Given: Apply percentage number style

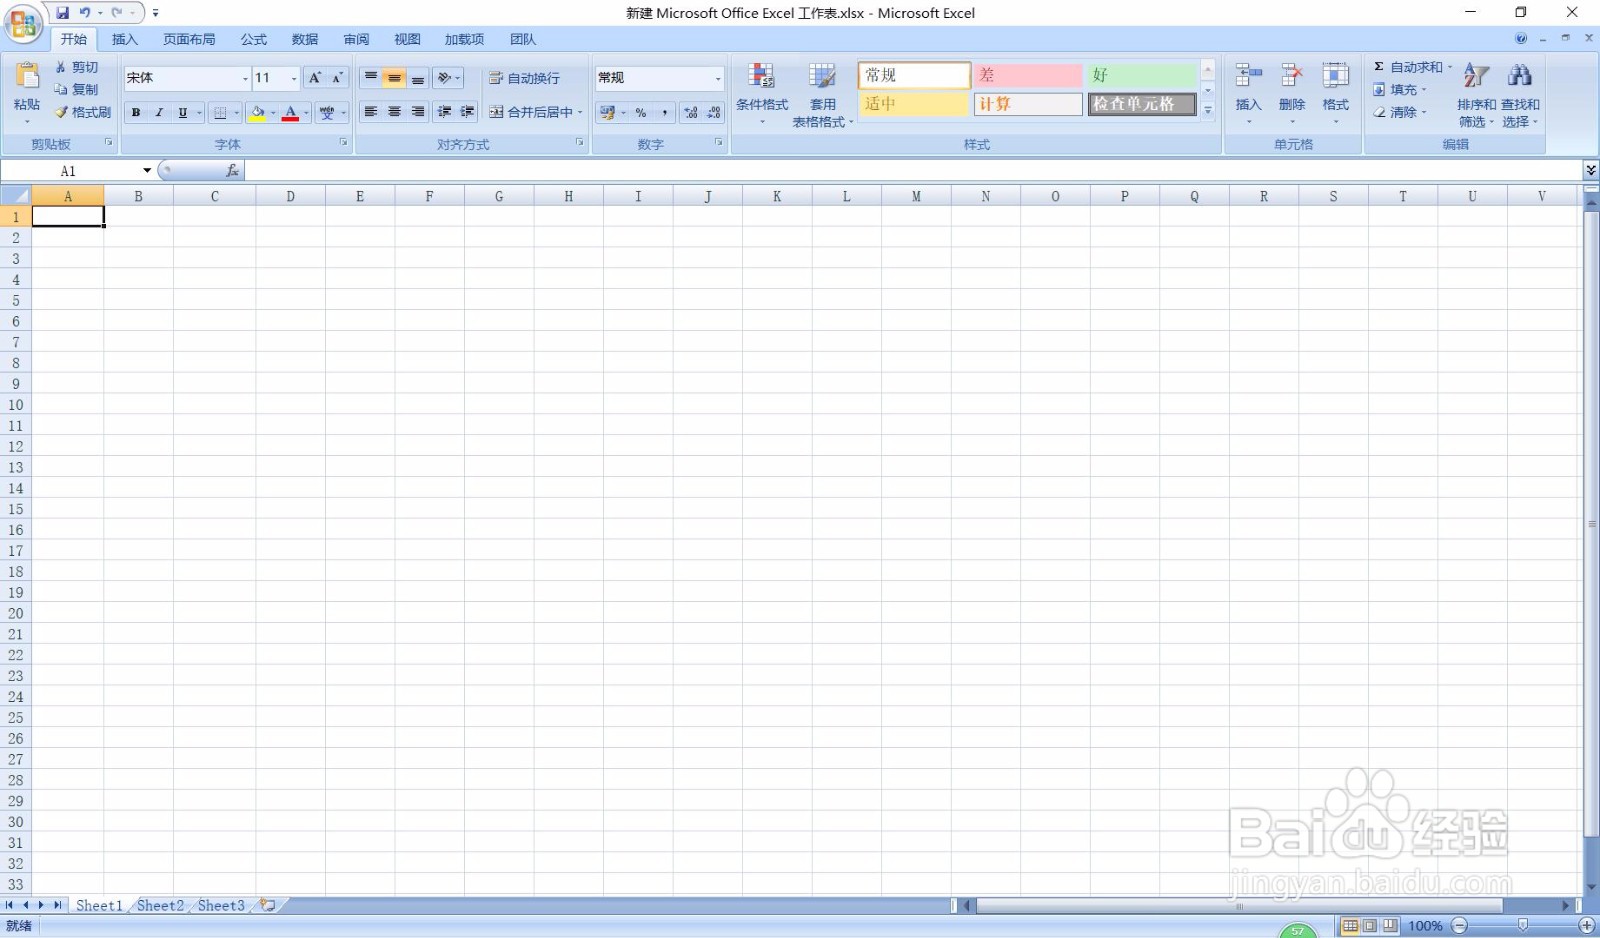Looking at the screenshot, I should click(x=640, y=112).
